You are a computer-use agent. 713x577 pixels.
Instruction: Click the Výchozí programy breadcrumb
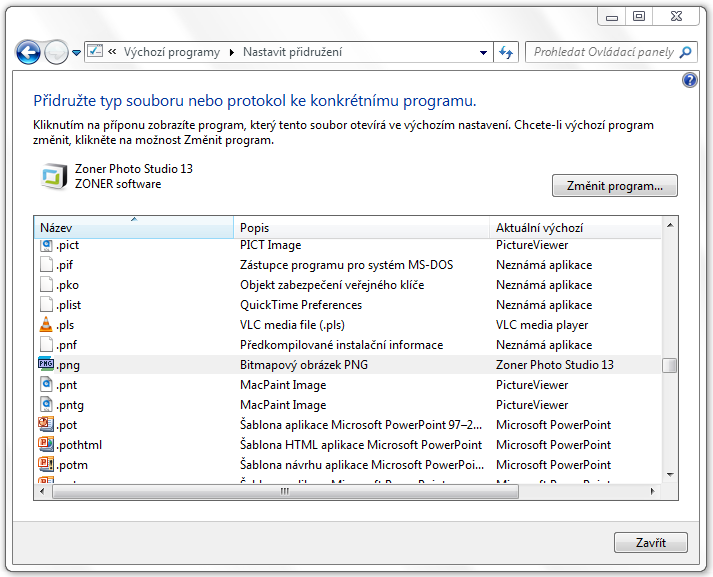(x=171, y=52)
